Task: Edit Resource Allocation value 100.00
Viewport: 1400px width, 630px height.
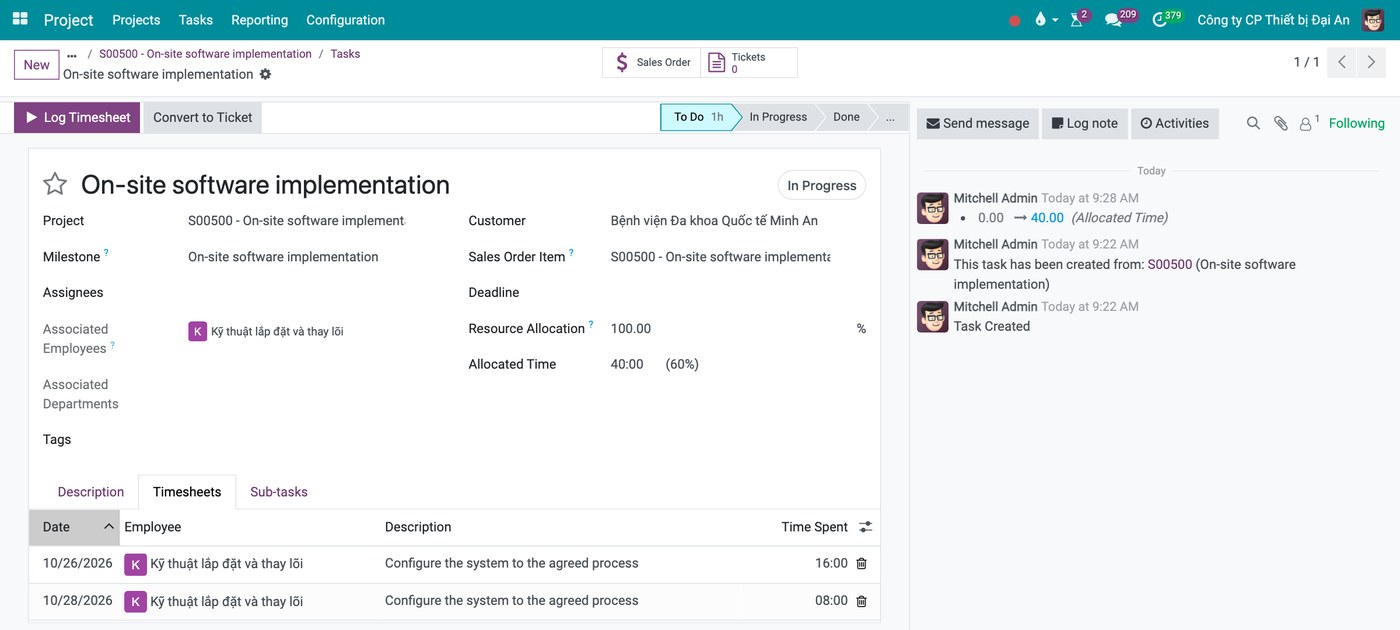Action: tap(631, 329)
